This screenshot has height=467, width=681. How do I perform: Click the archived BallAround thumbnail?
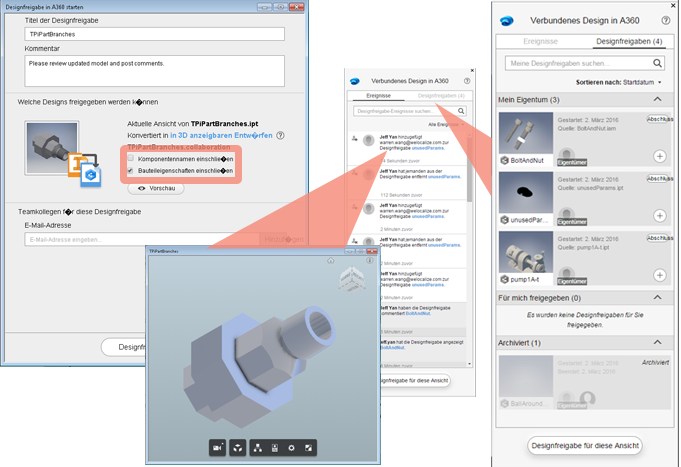click(x=526, y=376)
